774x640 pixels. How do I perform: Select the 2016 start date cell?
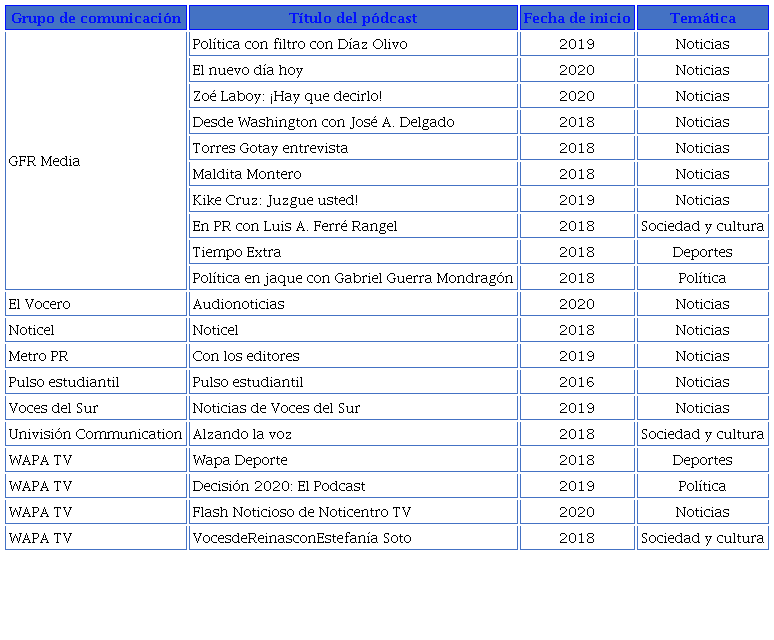coord(577,382)
